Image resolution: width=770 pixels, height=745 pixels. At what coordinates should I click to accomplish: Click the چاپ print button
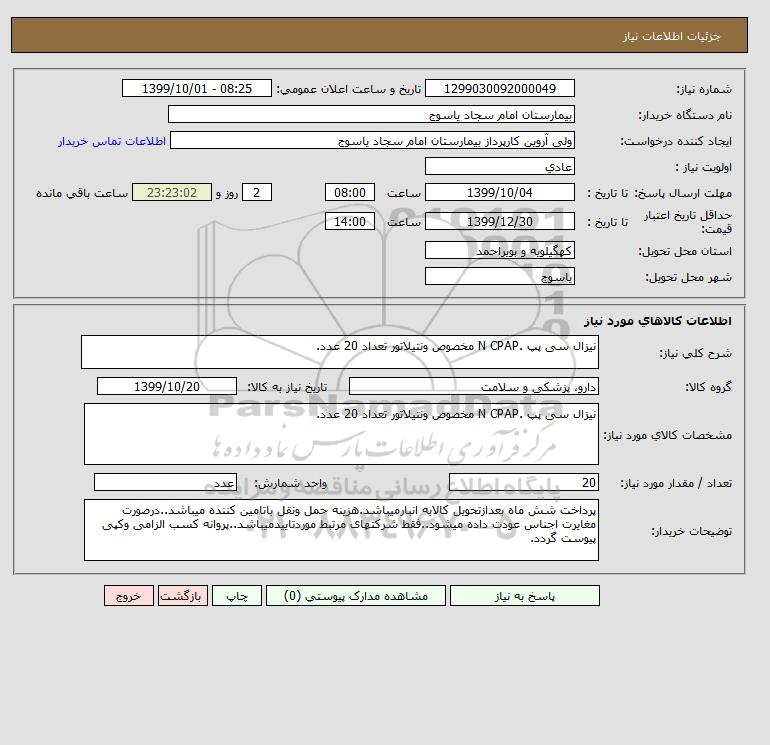click(x=237, y=596)
